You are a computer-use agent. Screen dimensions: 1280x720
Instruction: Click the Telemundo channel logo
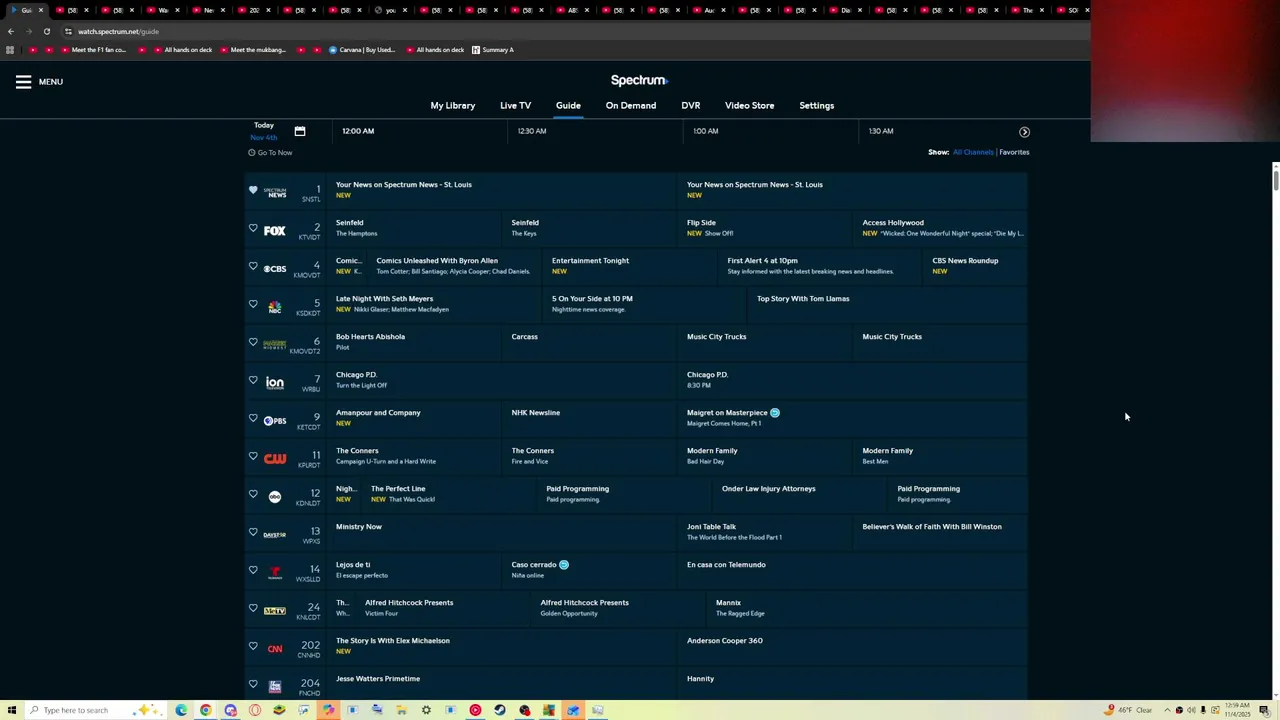tap(275, 573)
